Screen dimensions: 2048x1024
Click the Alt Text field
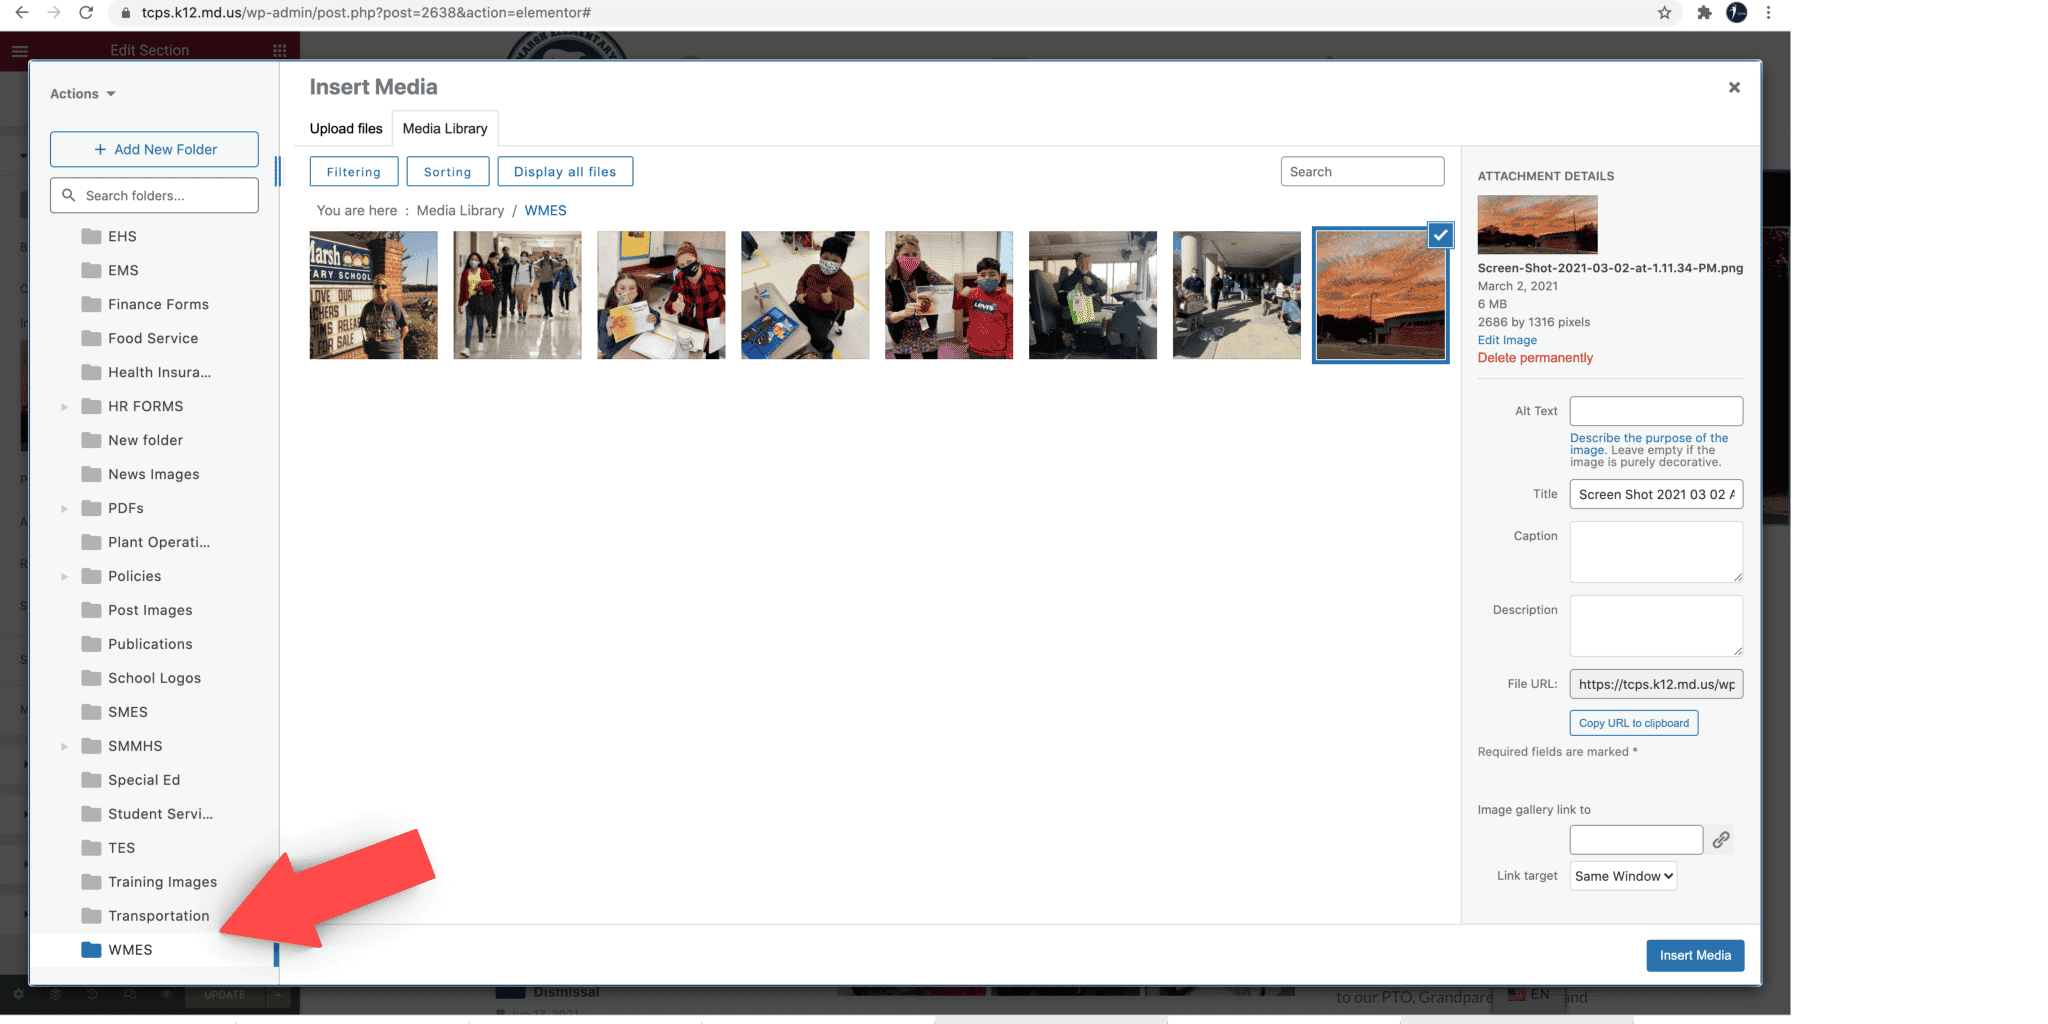coord(1656,411)
